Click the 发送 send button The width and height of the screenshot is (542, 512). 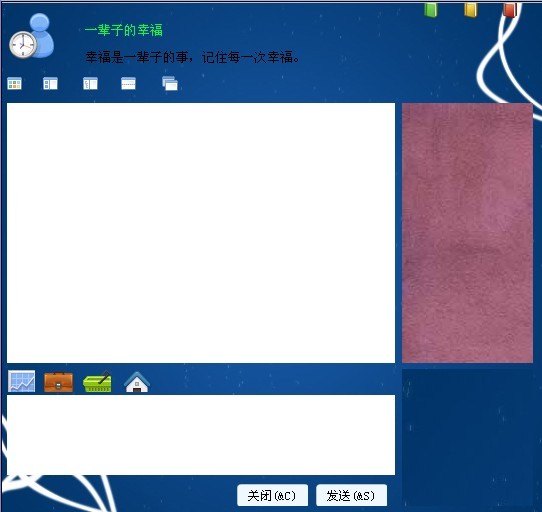352,495
